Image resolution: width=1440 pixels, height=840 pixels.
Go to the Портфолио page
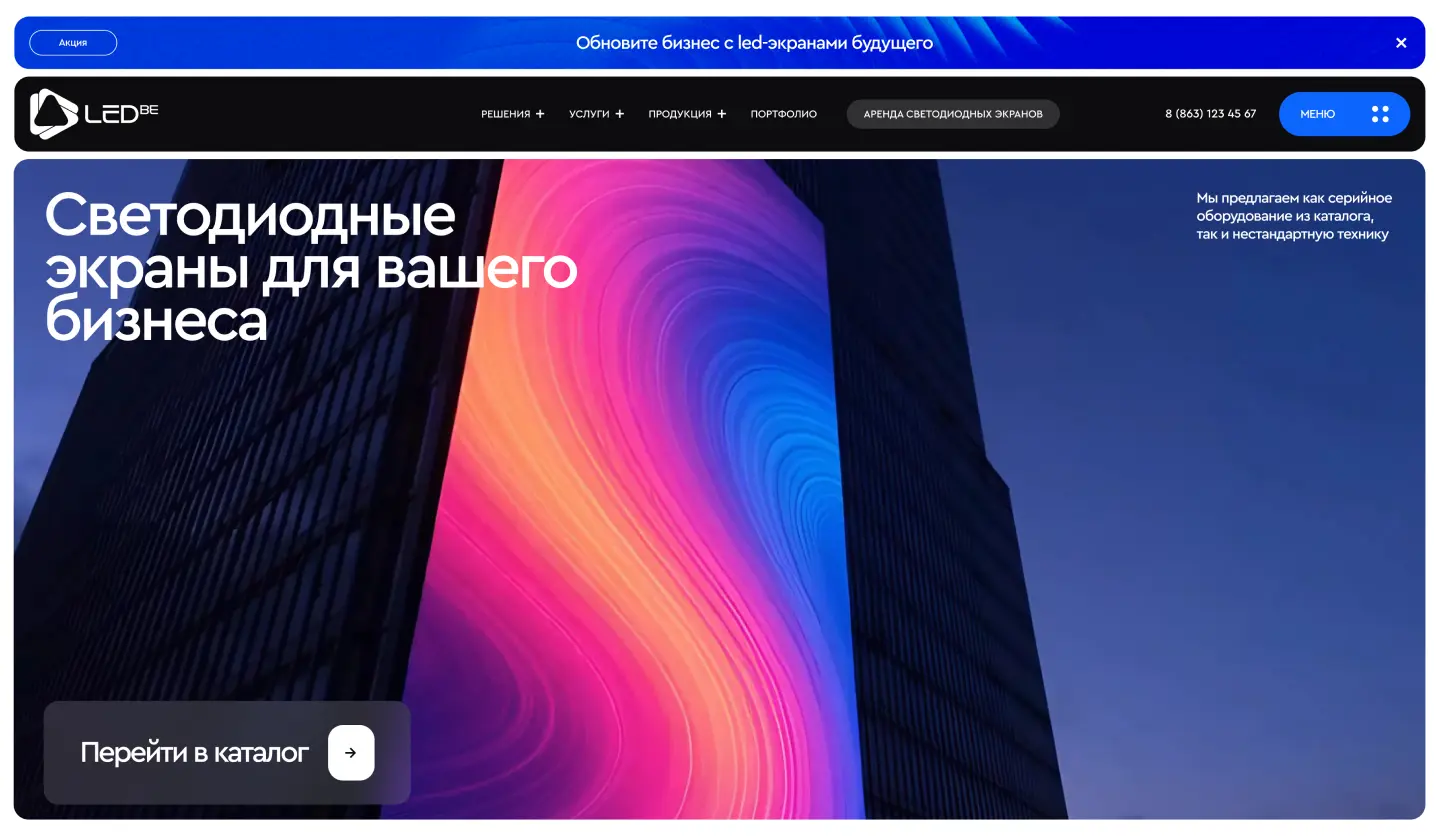click(x=784, y=114)
